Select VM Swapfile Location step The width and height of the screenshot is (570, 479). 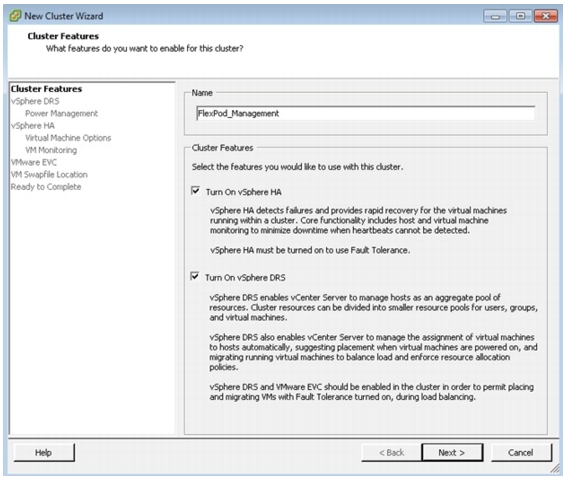tap(49, 174)
